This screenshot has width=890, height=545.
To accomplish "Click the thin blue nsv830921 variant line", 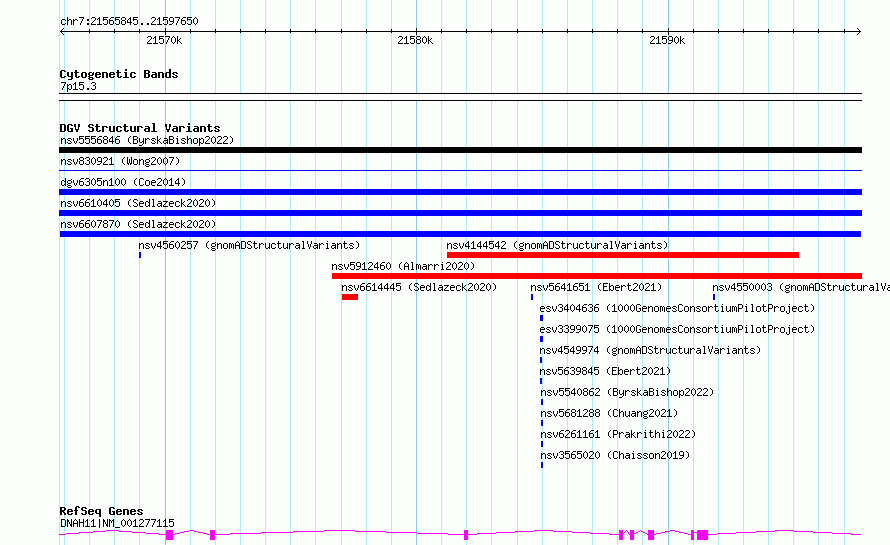I will pyautogui.click(x=460, y=170).
